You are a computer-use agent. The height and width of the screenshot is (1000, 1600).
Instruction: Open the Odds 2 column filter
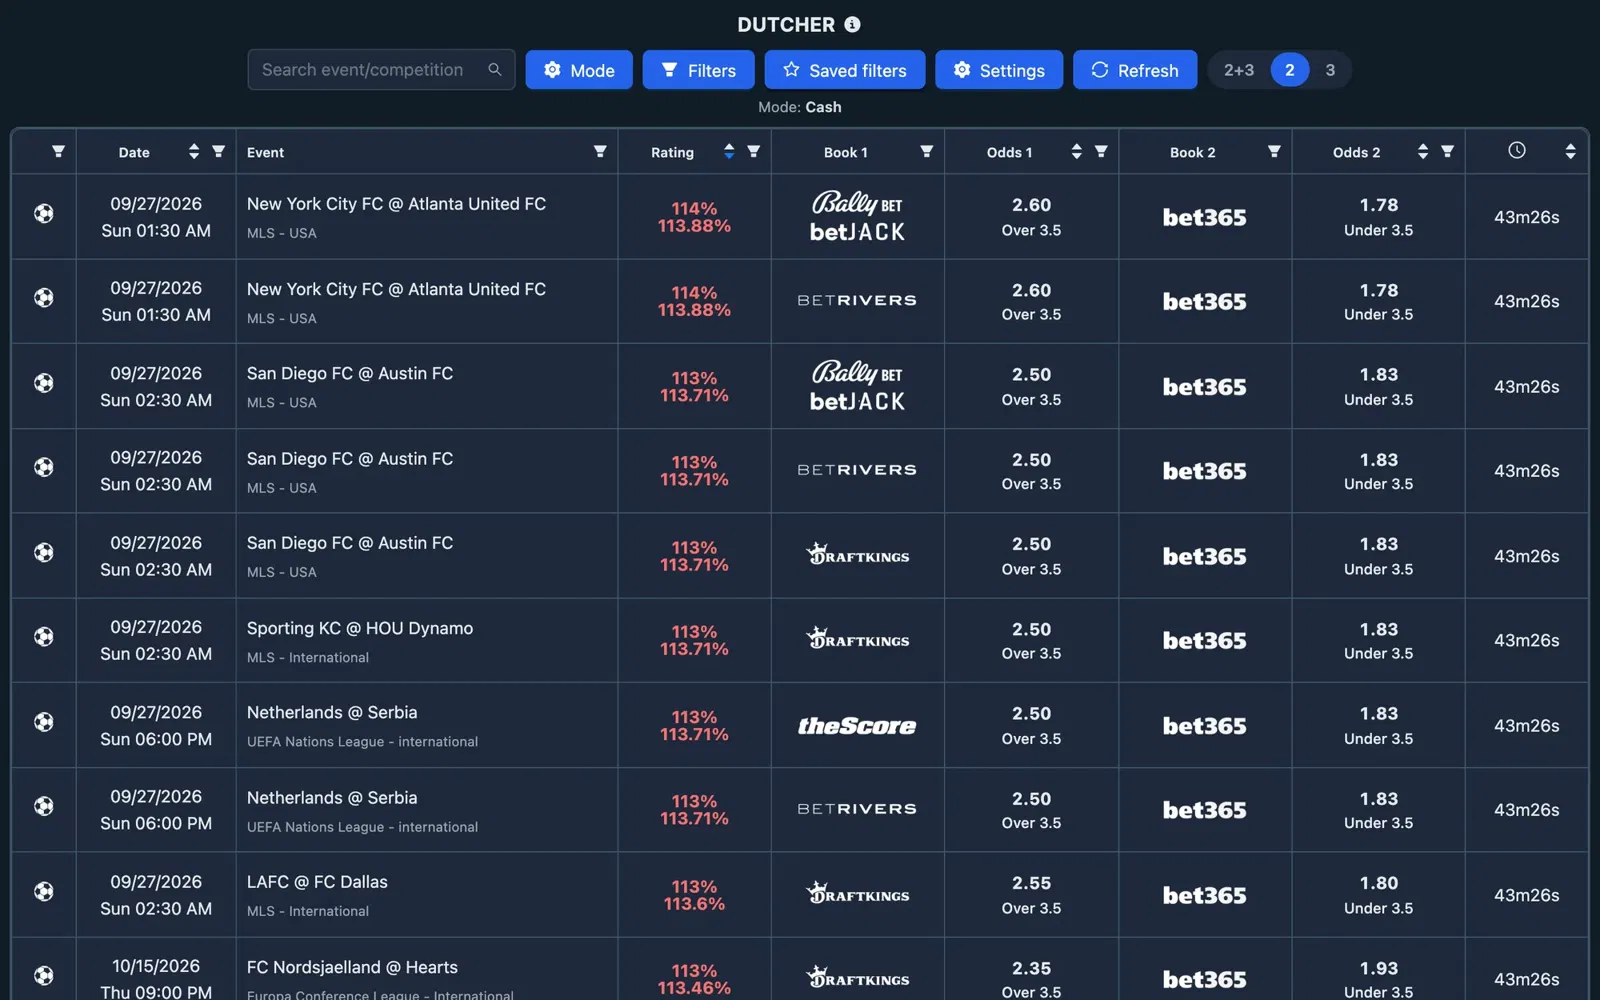pos(1447,152)
